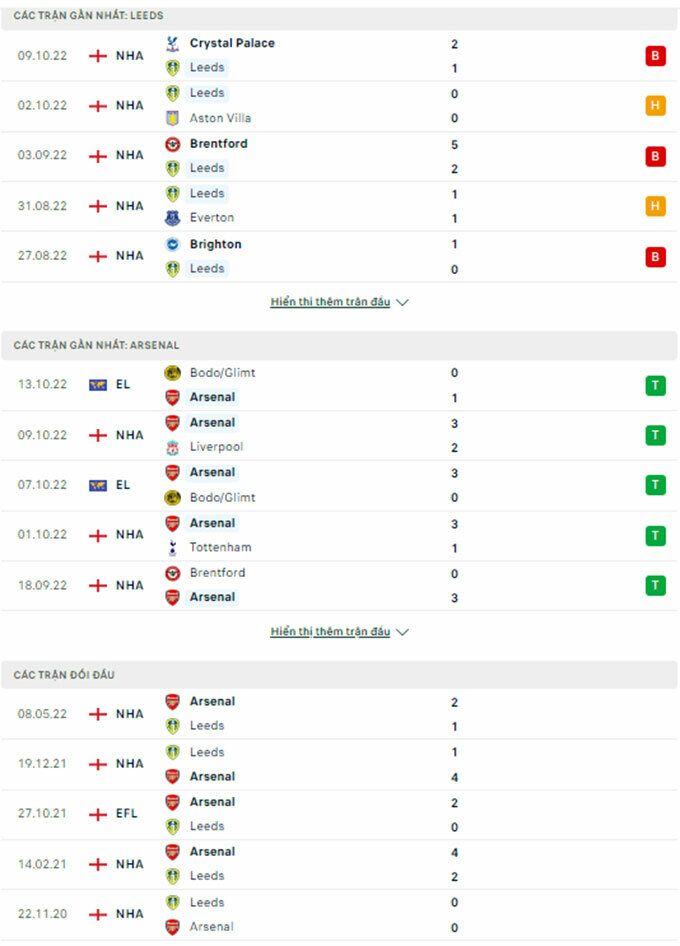Click the Liverpool club crest
Screen dimensions: 680x946
click(172, 447)
